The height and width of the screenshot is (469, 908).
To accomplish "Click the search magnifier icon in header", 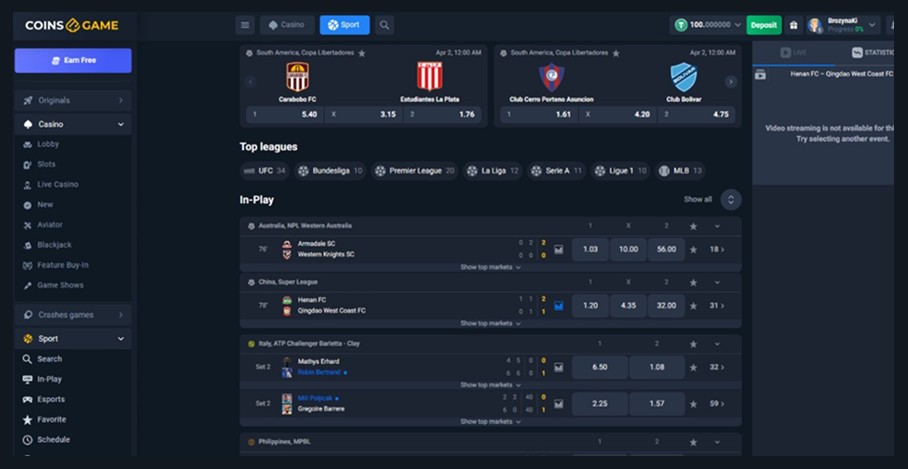I will (x=384, y=25).
